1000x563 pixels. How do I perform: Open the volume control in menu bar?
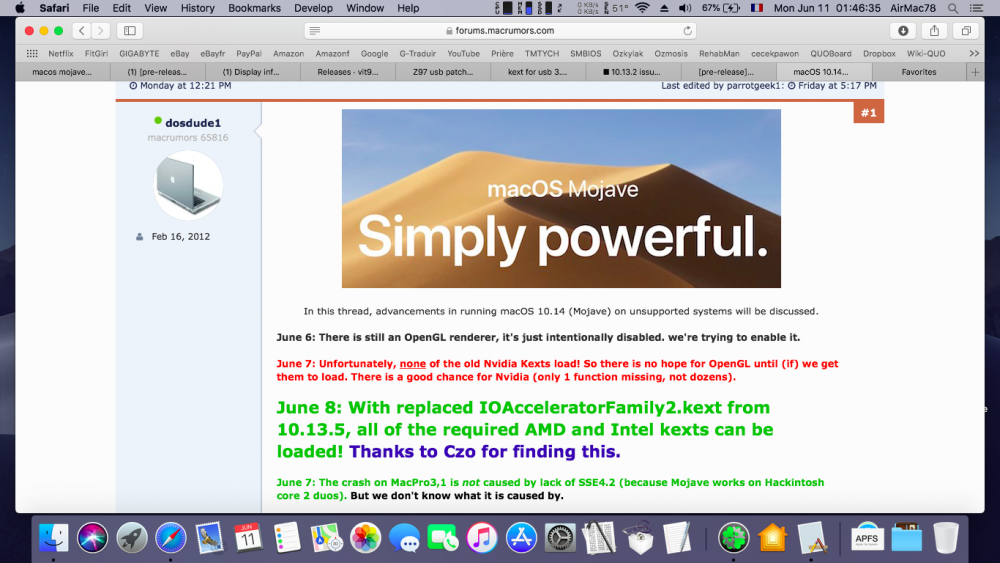pyautogui.click(x=685, y=8)
